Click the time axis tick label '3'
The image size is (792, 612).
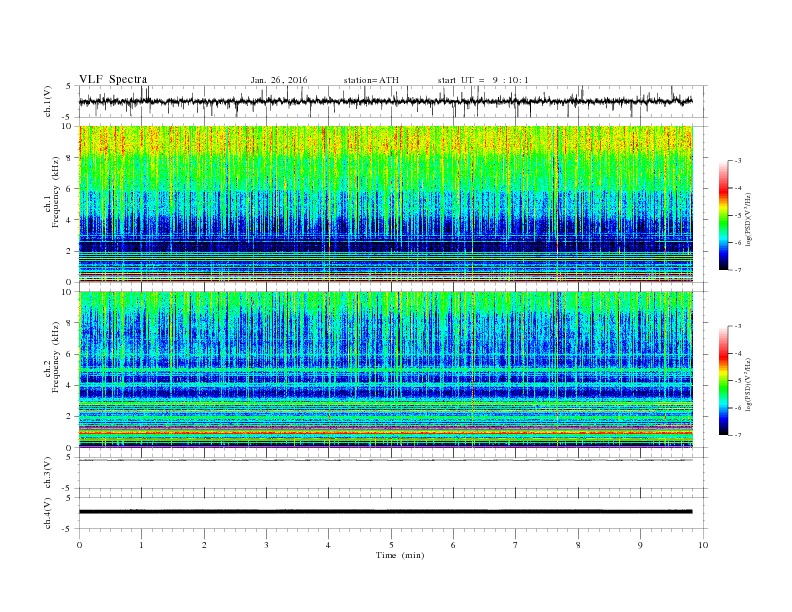(x=266, y=545)
